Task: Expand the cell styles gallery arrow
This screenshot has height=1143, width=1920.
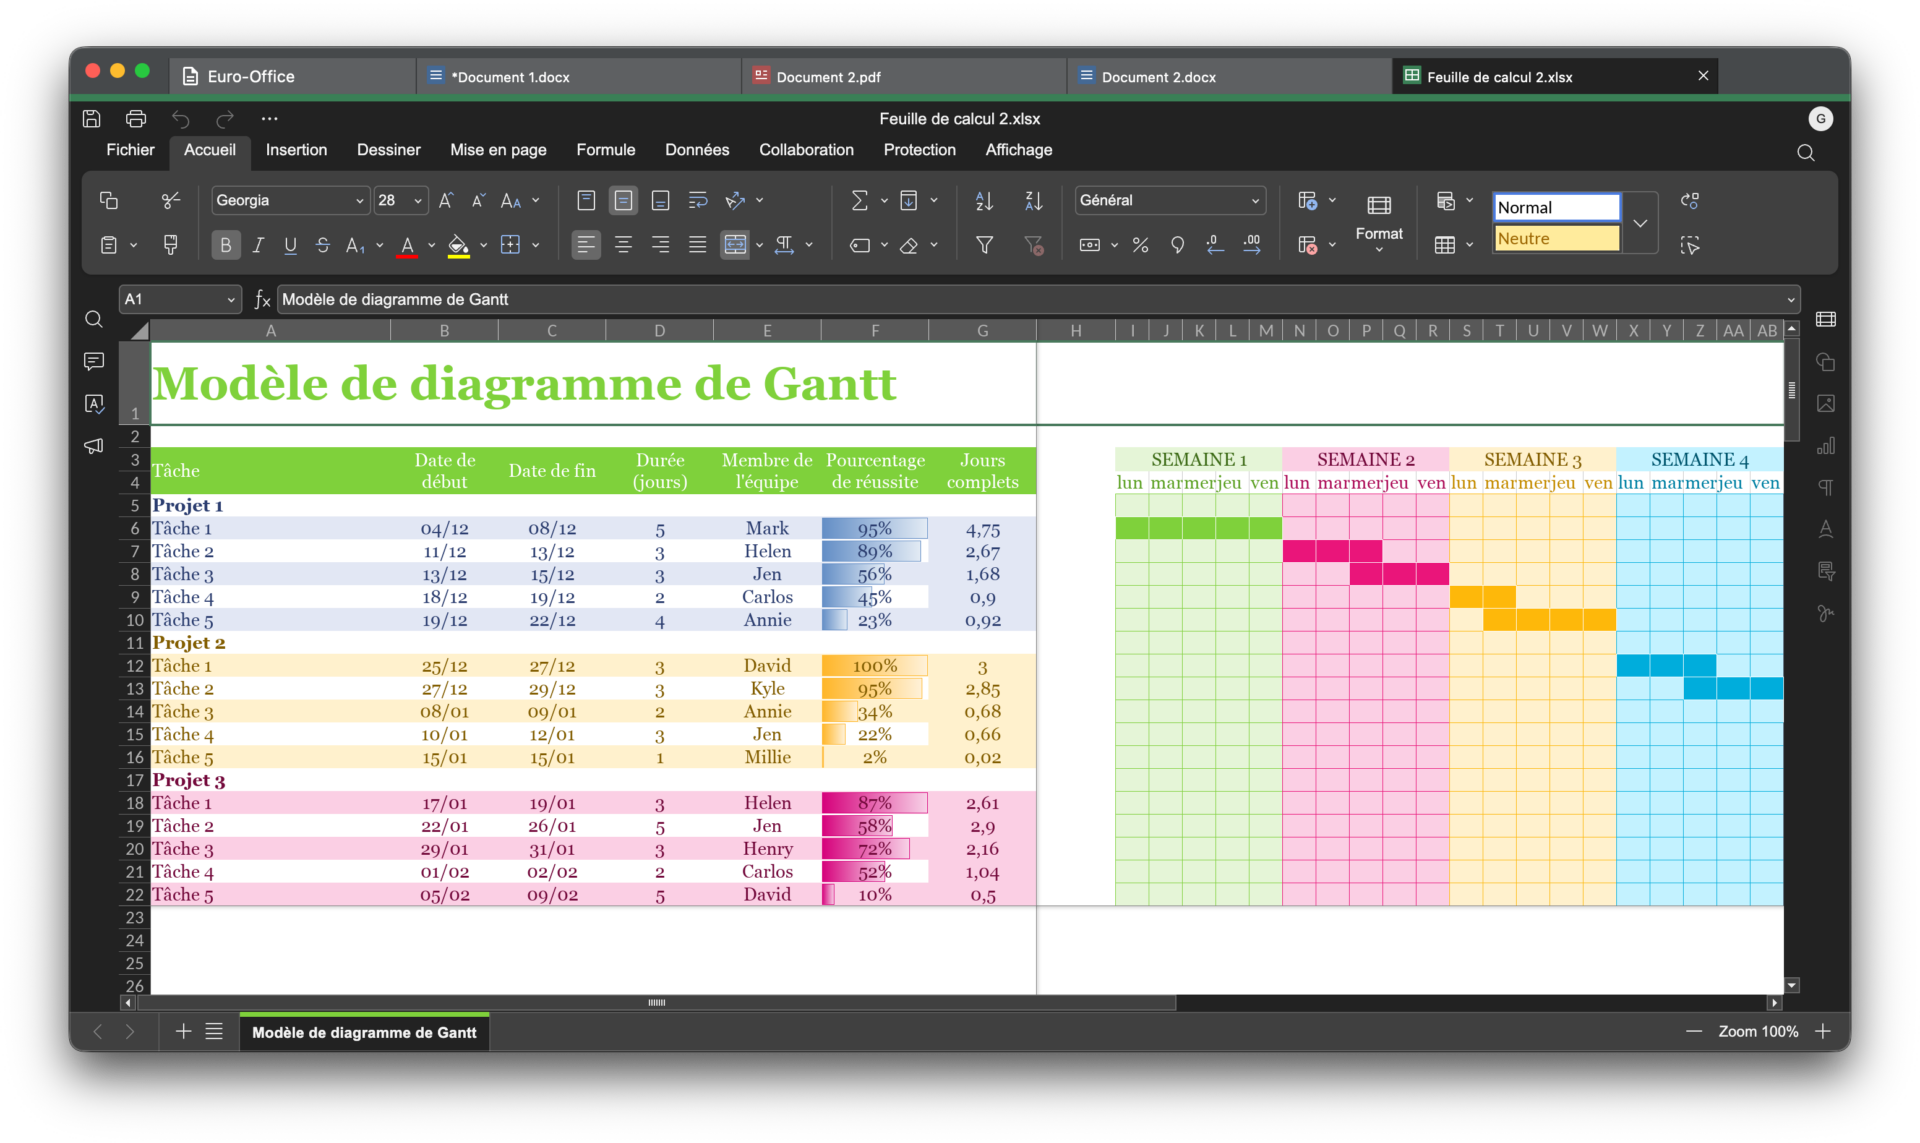Action: (1640, 223)
